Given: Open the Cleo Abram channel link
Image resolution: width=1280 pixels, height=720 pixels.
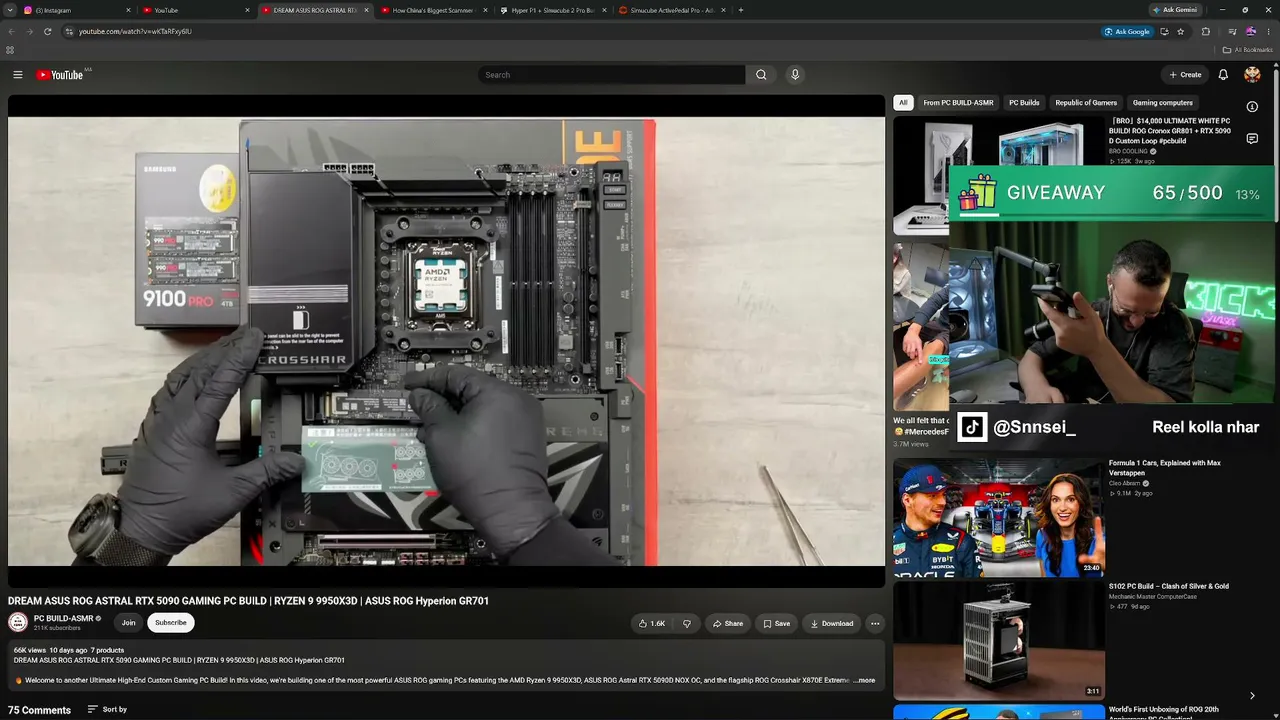Looking at the screenshot, I should [x=1125, y=483].
